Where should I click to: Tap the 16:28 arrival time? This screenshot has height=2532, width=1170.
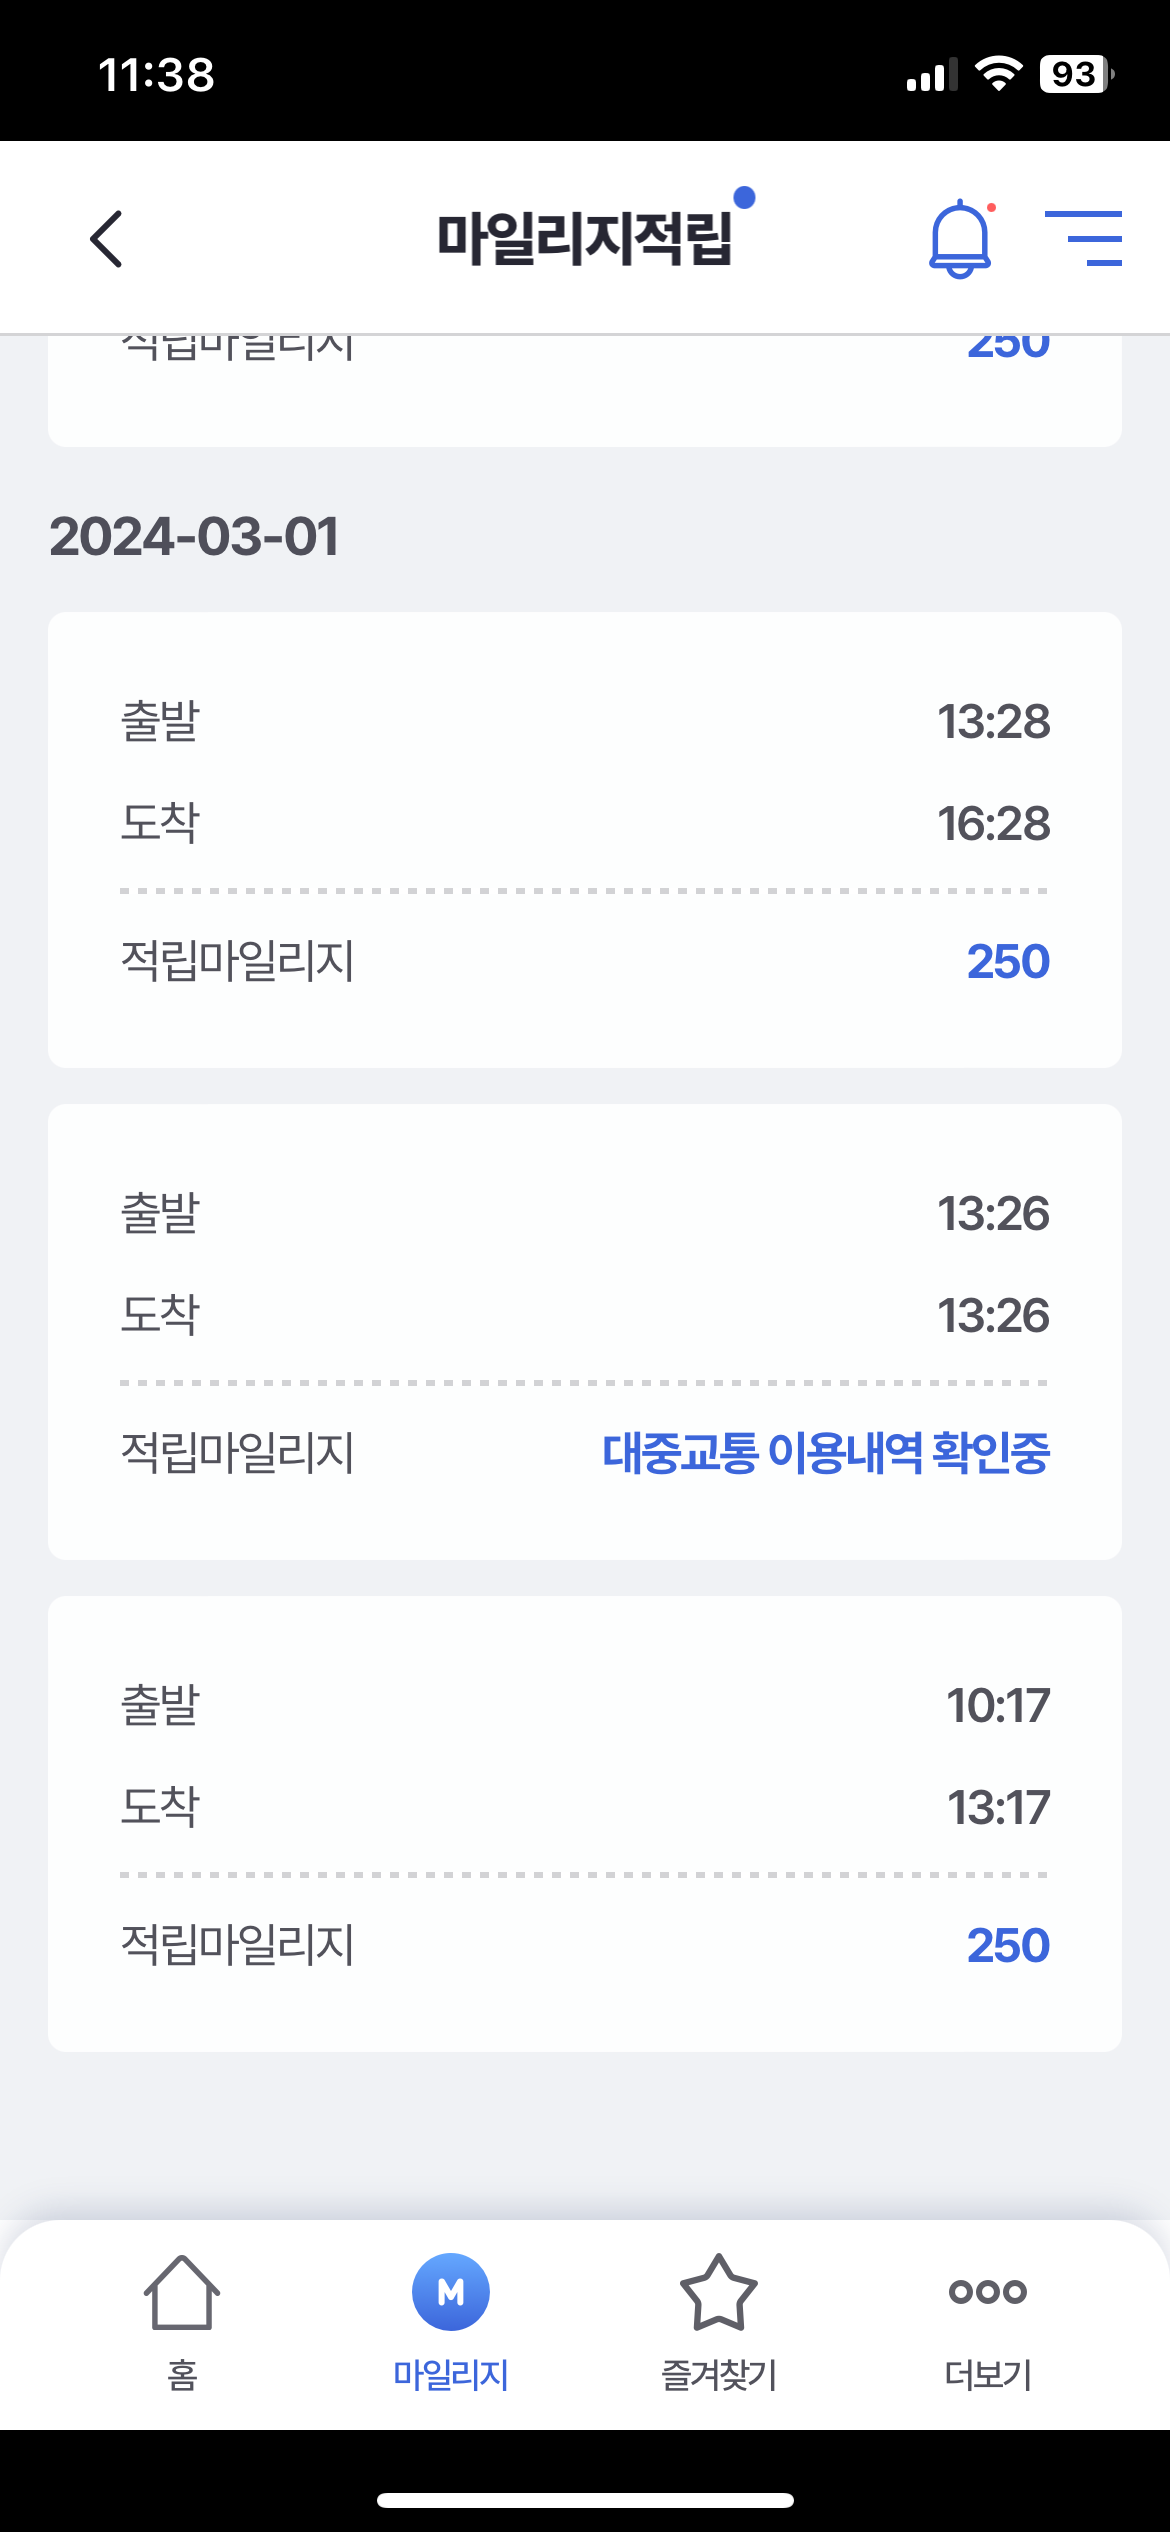(x=993, y=824)
